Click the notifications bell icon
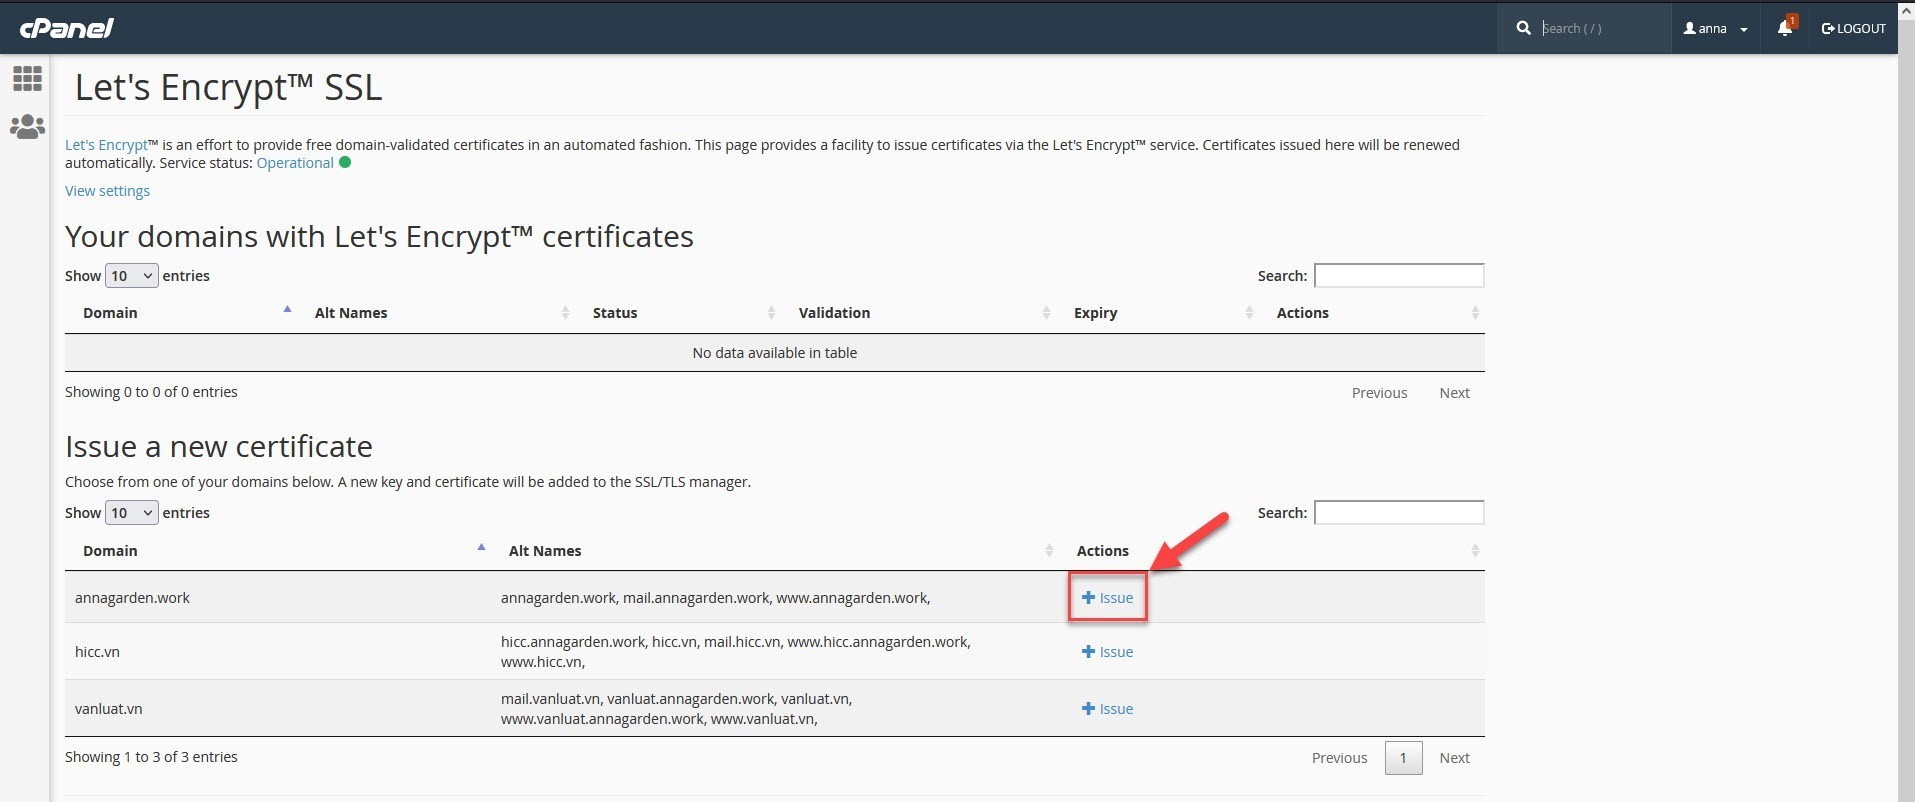 [1785, 28]
